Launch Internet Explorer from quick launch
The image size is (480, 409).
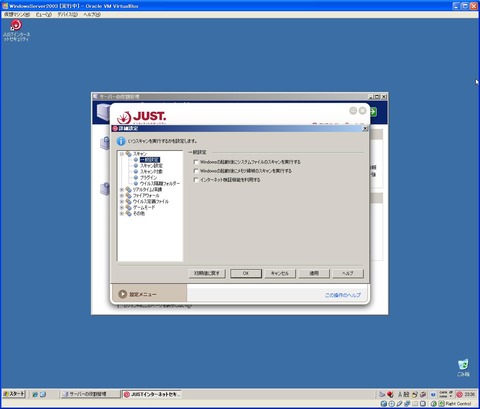(x=35, y=394)
